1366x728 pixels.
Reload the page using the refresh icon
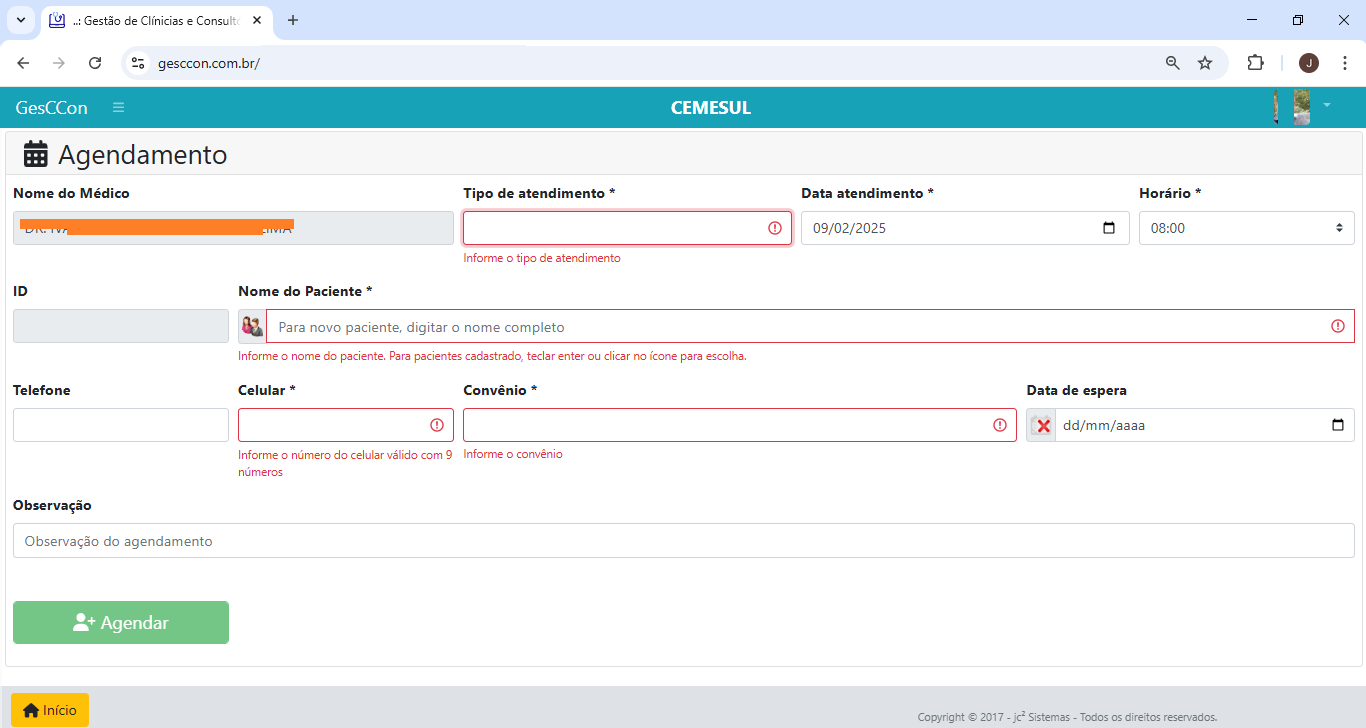point(95,63)
